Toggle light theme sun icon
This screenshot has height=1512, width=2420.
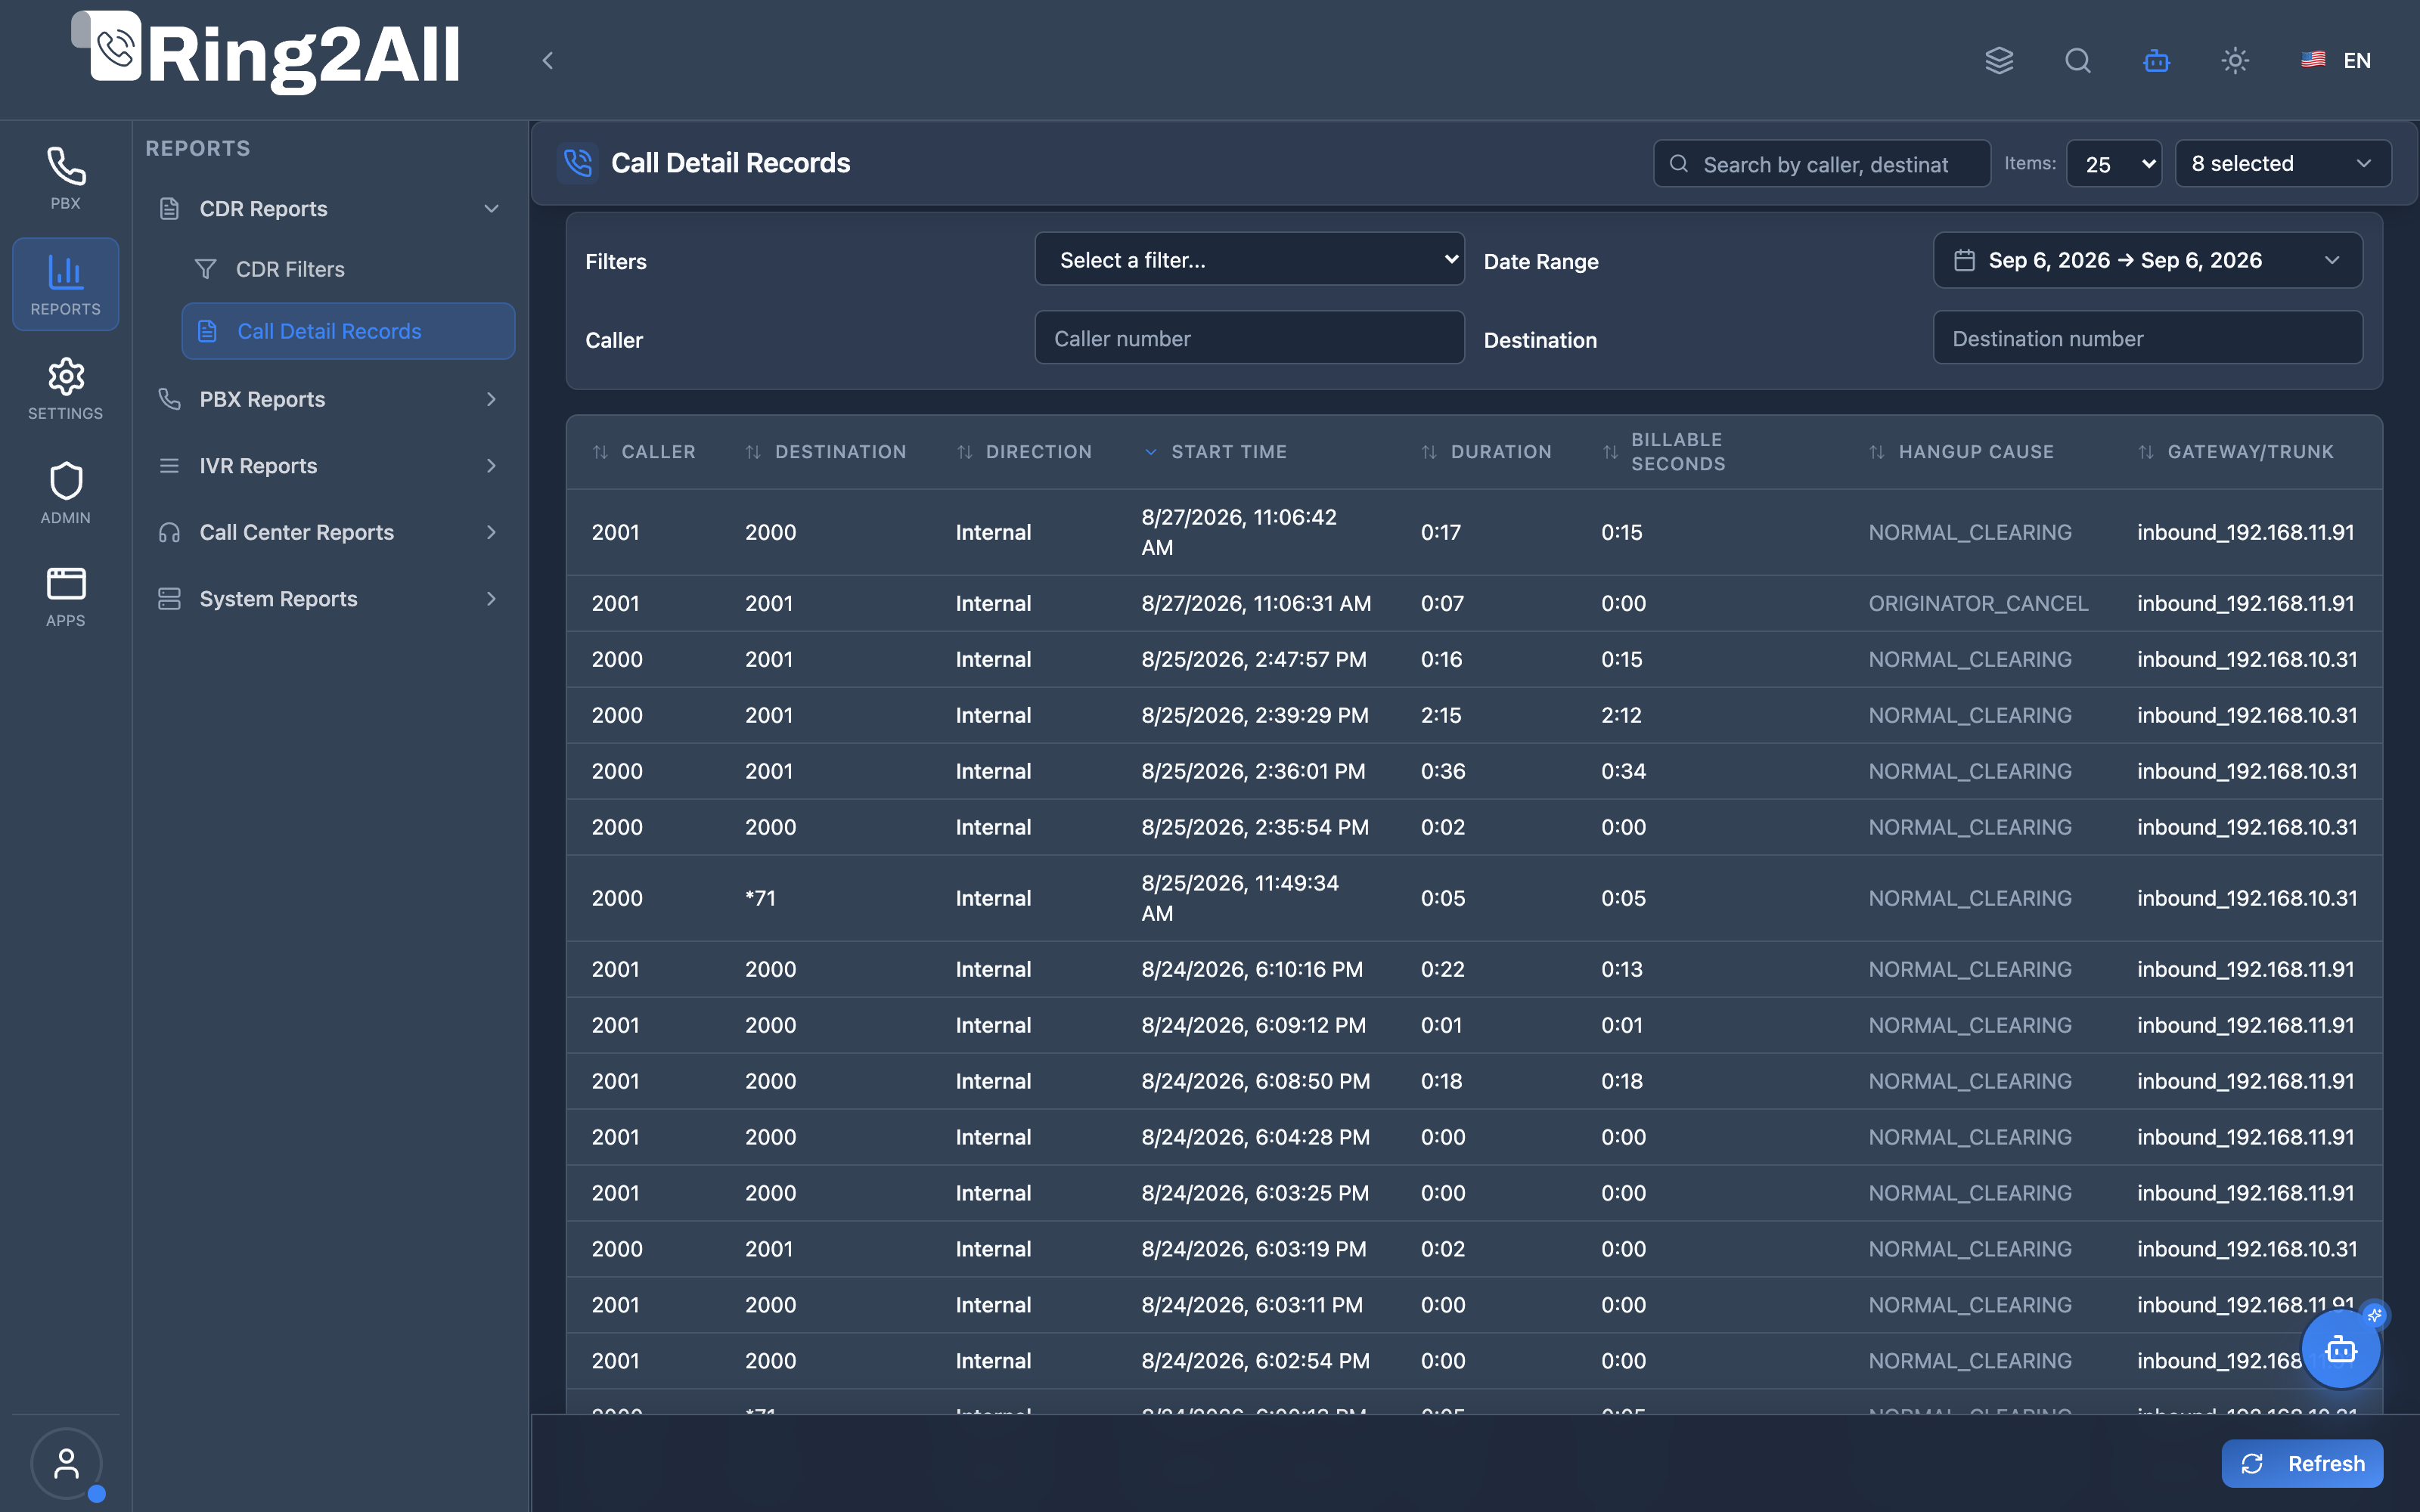pos(2235,61)
